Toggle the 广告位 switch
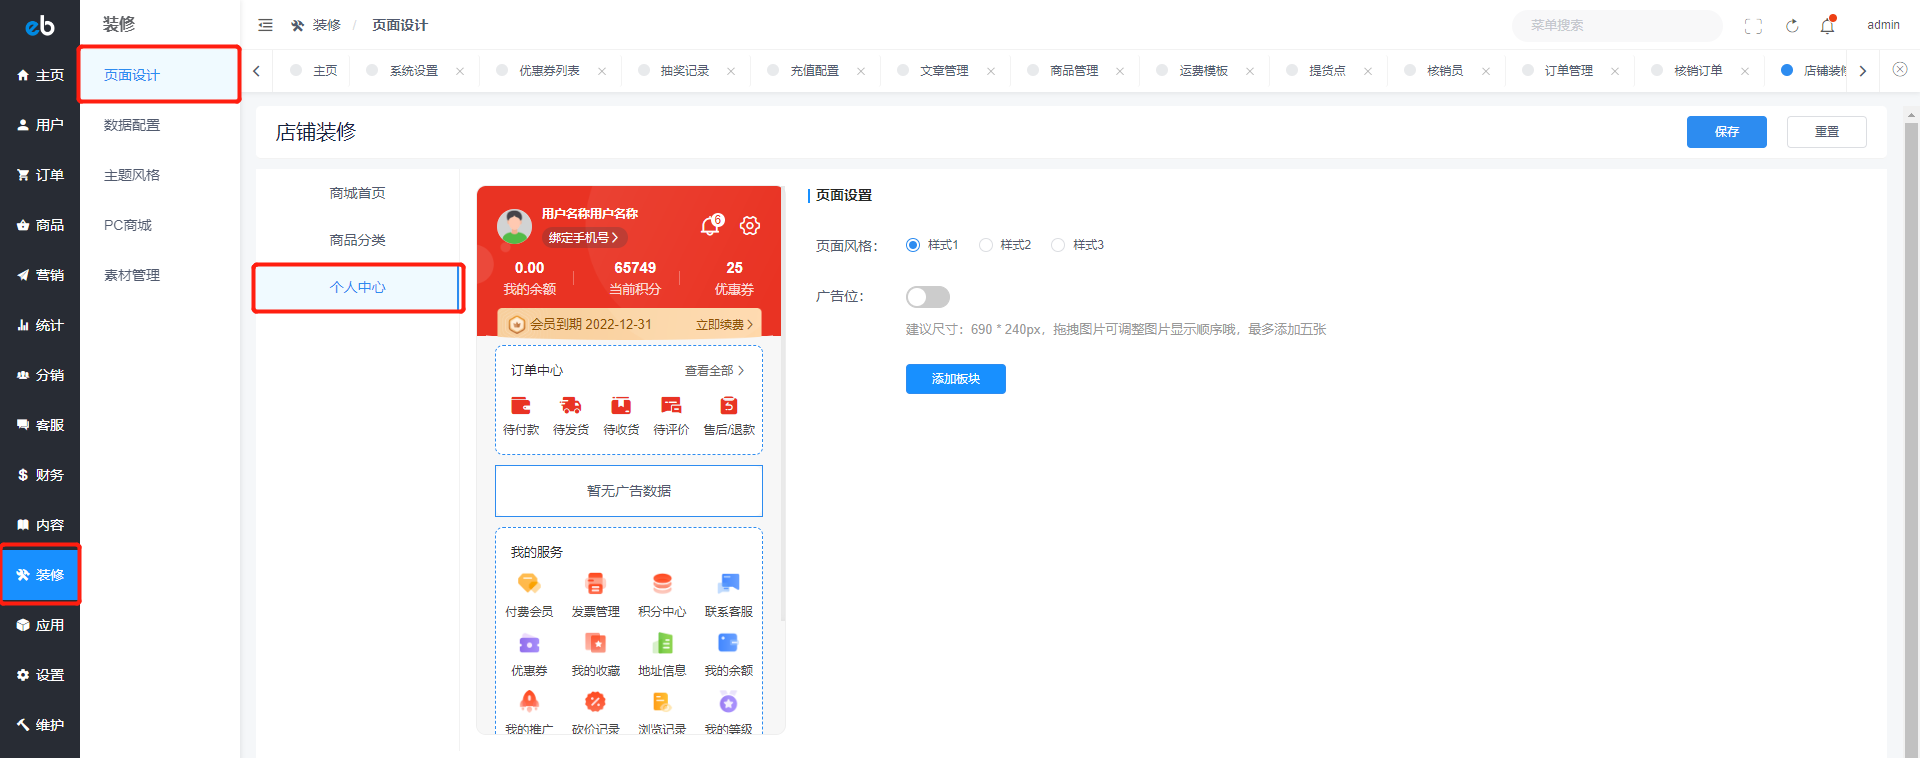Image resolution: width=1920 pixels, height=758 pixels. coord(928,297)
